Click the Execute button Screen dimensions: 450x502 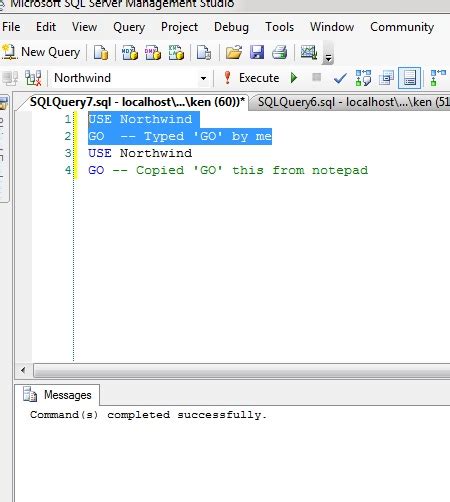252,78
